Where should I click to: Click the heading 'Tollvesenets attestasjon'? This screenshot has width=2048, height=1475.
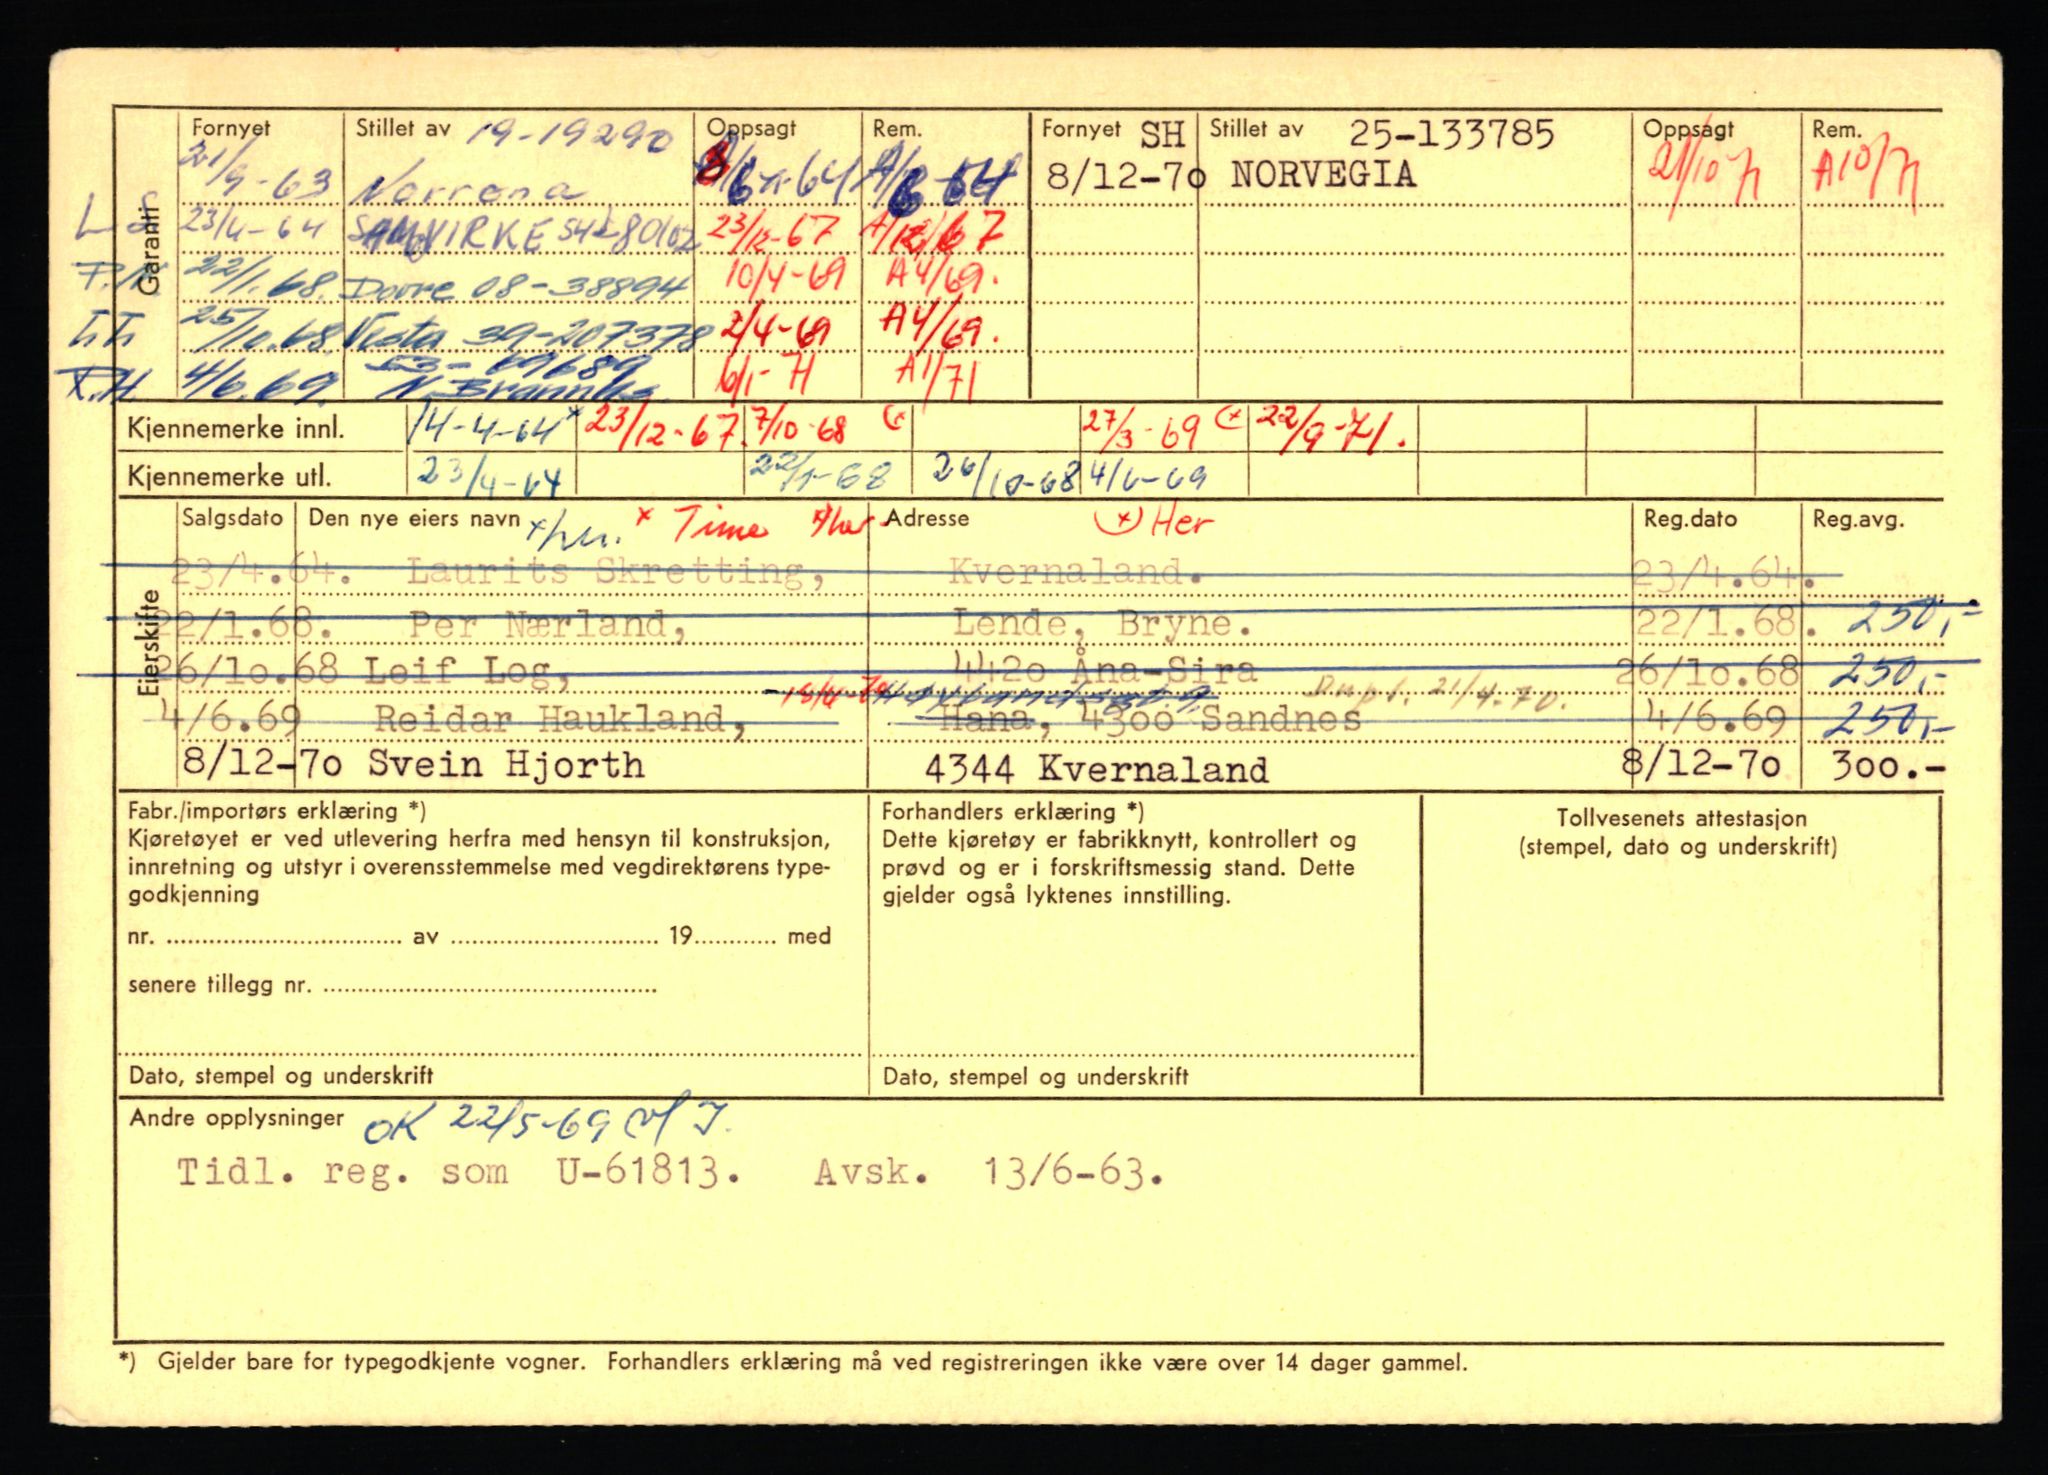pyautogui.click(x=1681, y=818)
